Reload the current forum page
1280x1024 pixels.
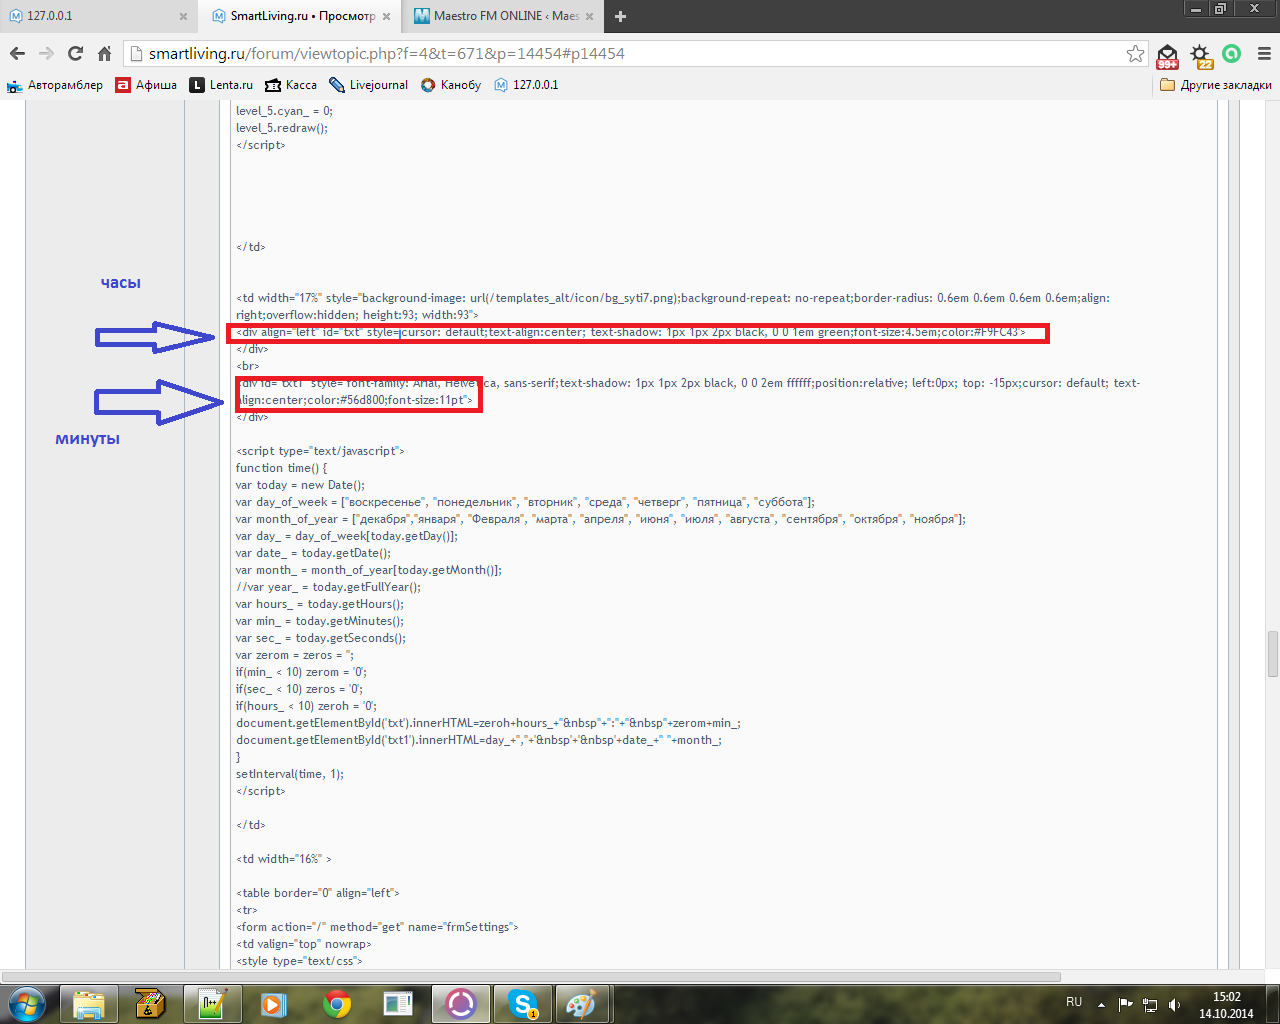(75, 54)
